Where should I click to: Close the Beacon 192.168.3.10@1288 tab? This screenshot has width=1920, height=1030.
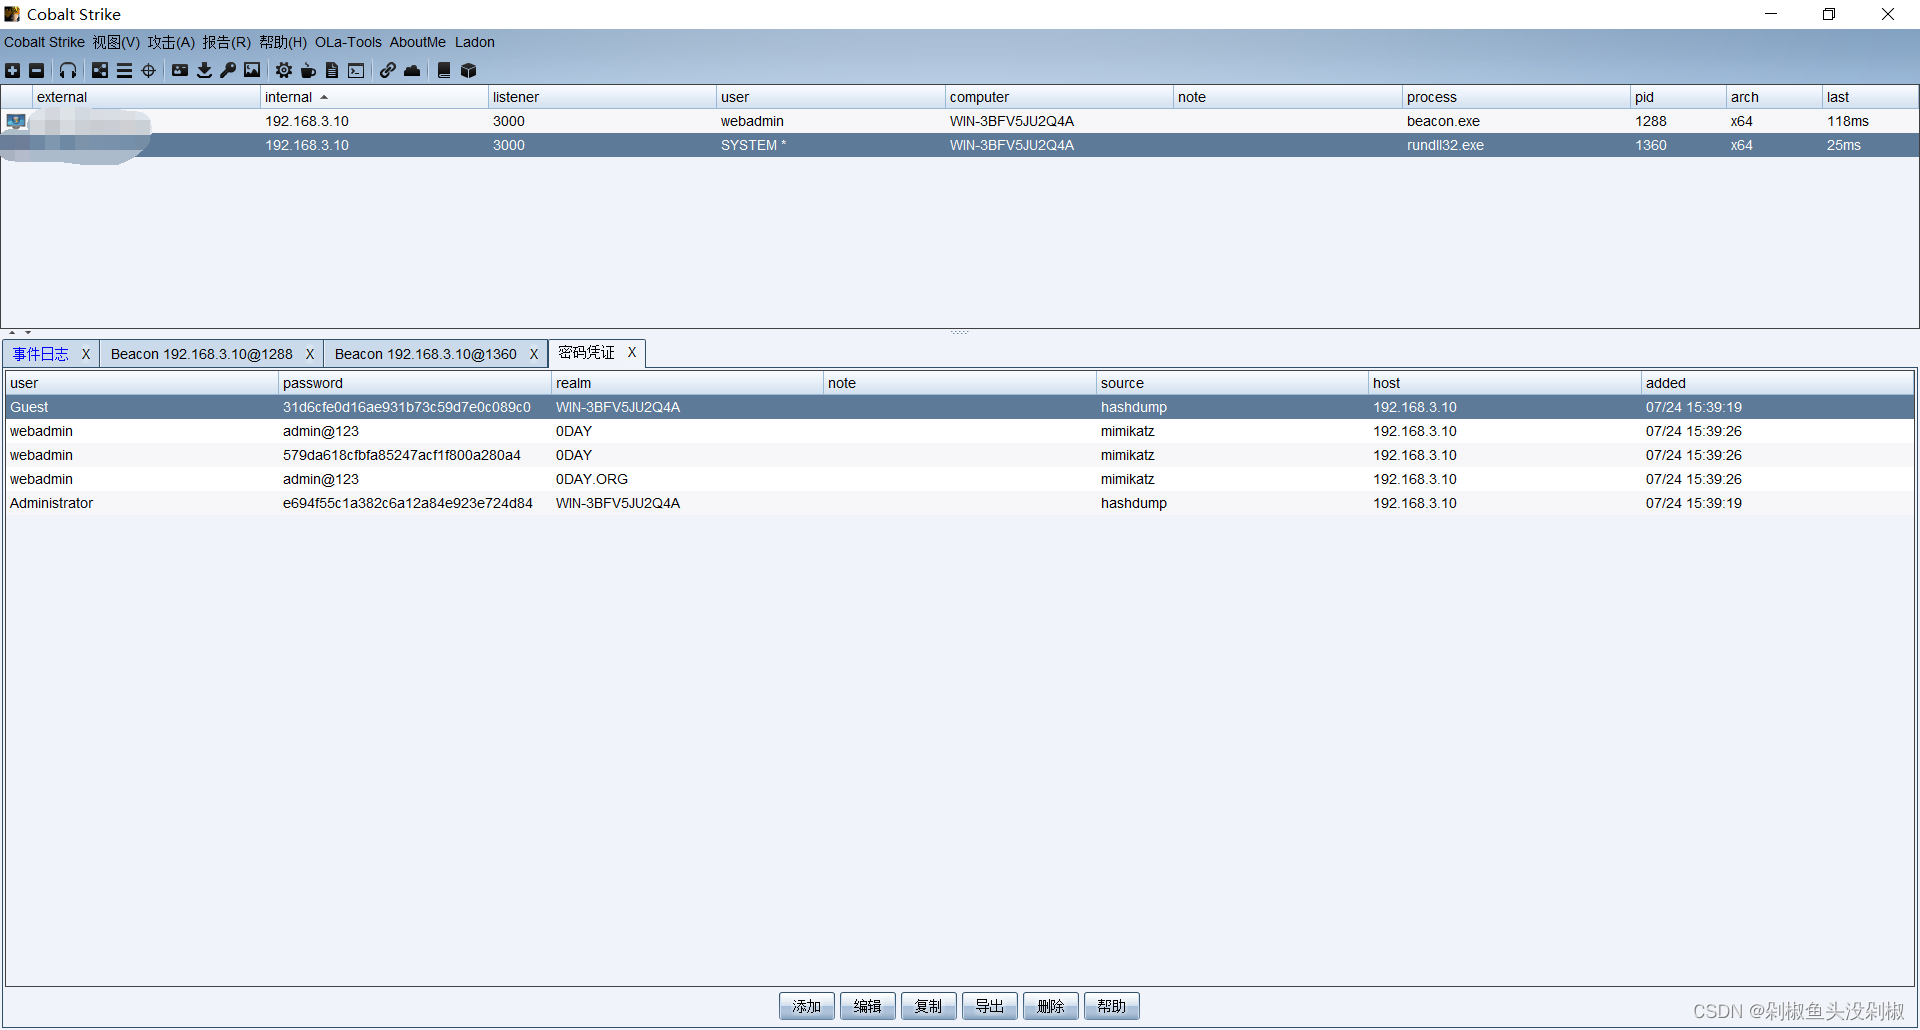(x=310, y=354)
